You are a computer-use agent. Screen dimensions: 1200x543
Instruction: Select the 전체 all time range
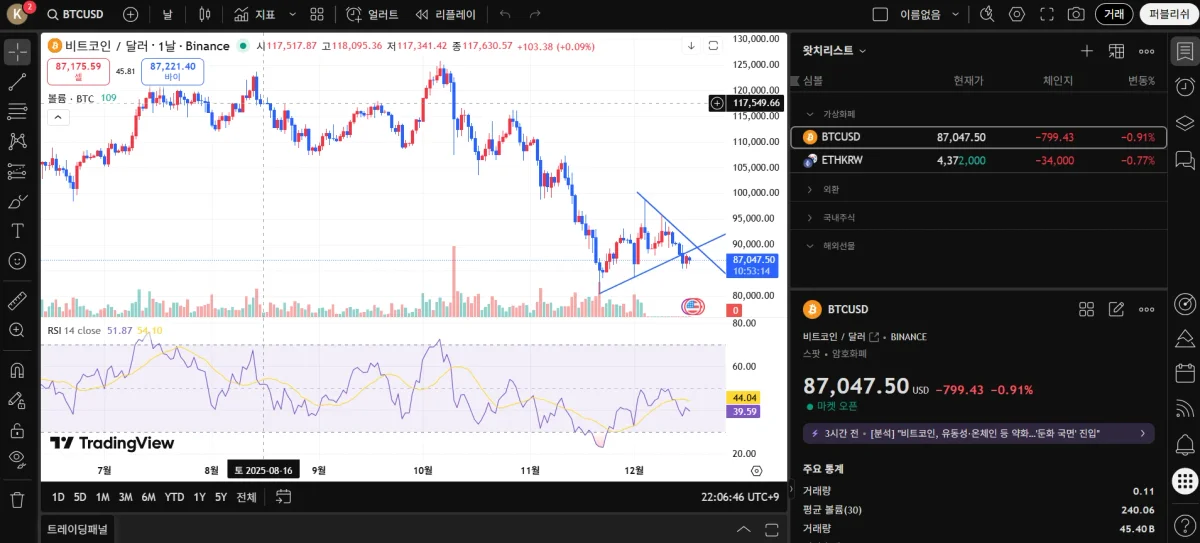point(246,497)
